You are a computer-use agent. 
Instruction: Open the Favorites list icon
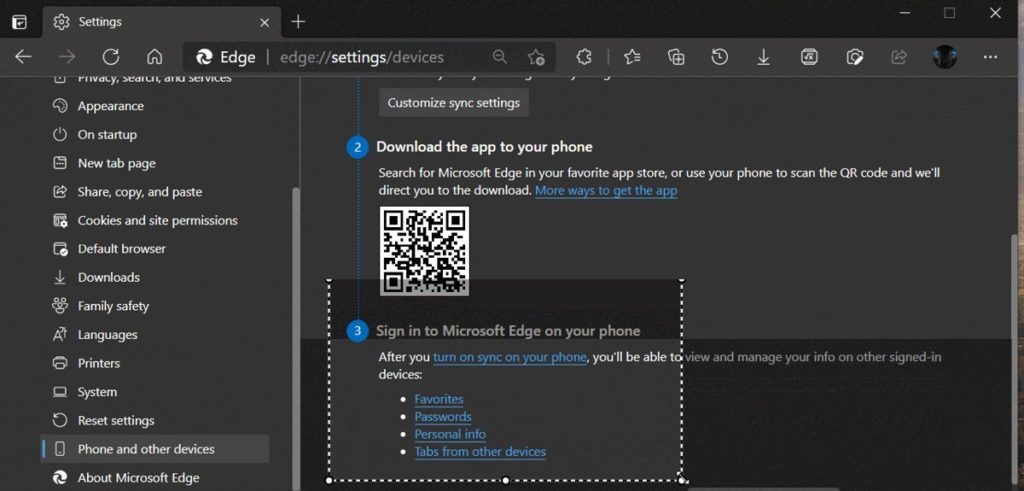[632, 57]
